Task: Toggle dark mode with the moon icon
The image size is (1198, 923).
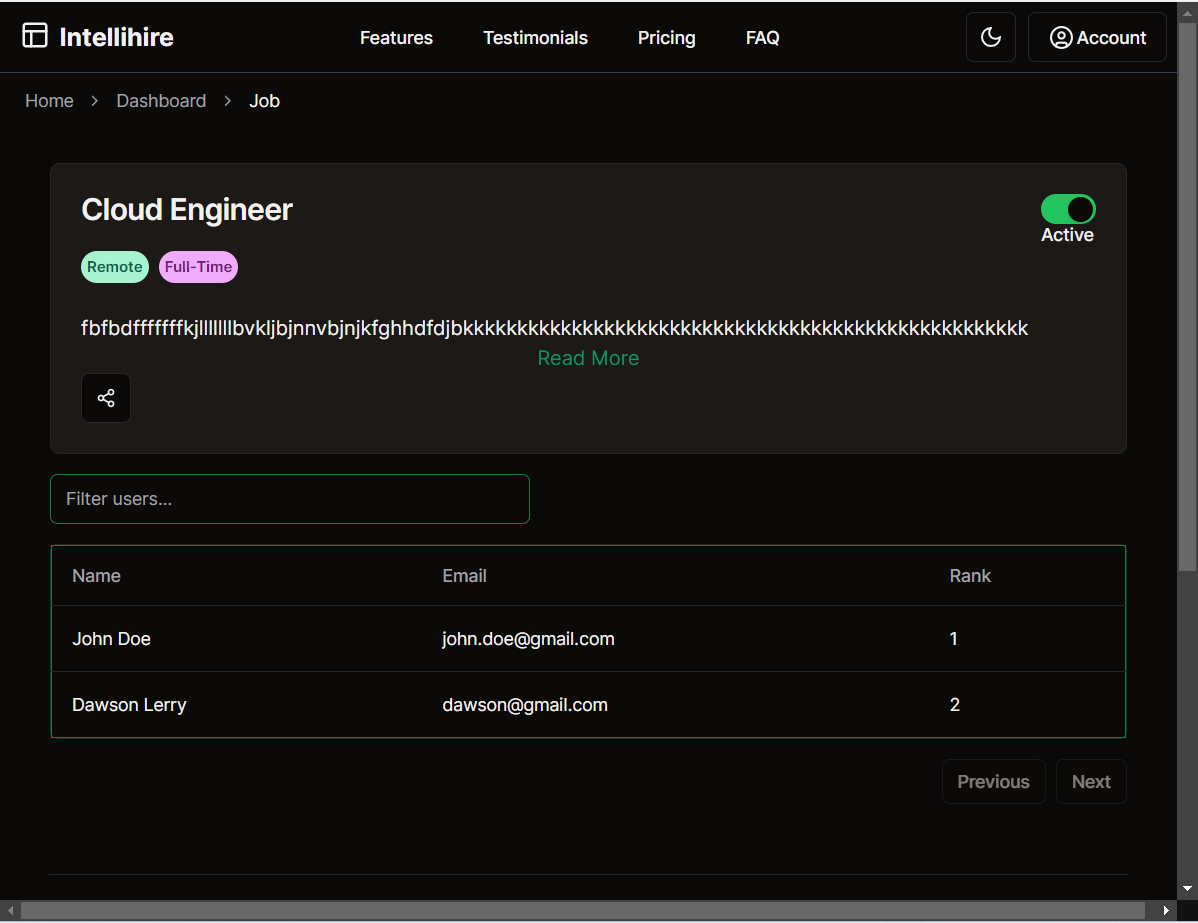Action: pos(990,38)
